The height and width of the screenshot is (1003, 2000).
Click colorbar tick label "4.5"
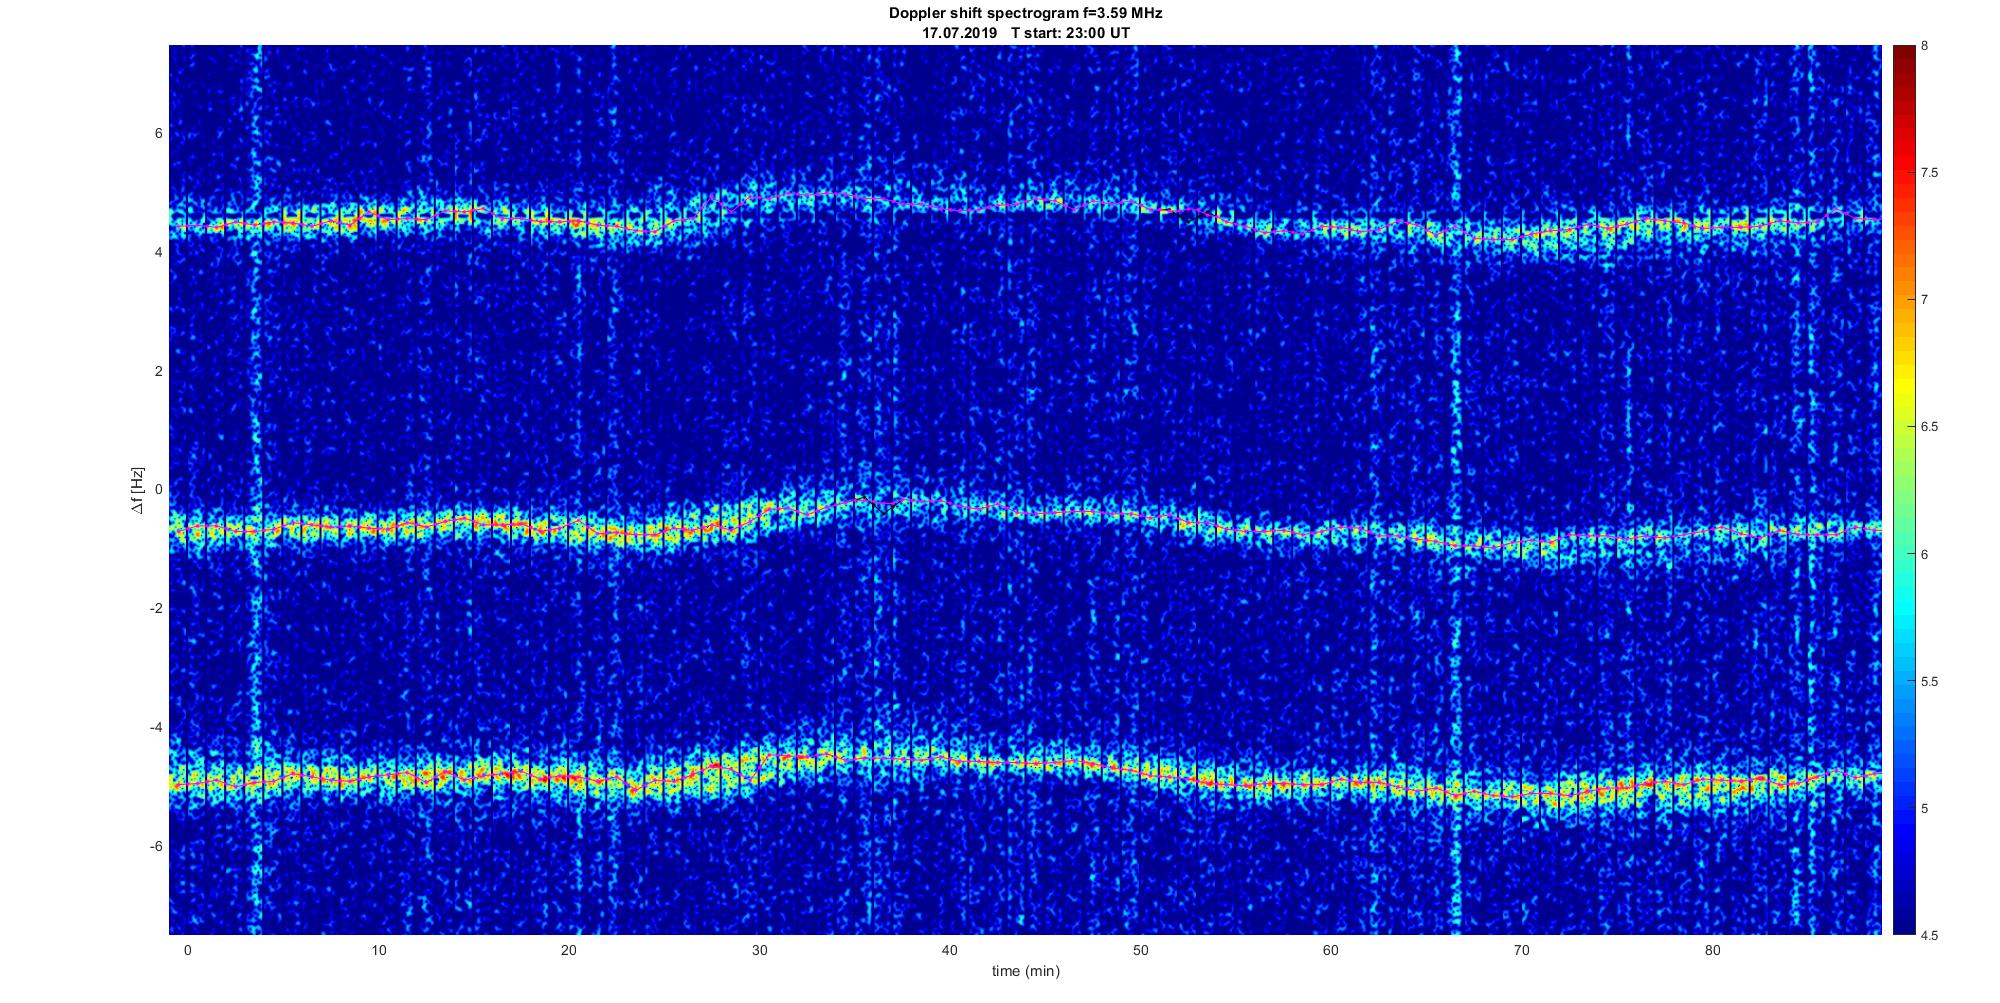(x=1930, y=936)
